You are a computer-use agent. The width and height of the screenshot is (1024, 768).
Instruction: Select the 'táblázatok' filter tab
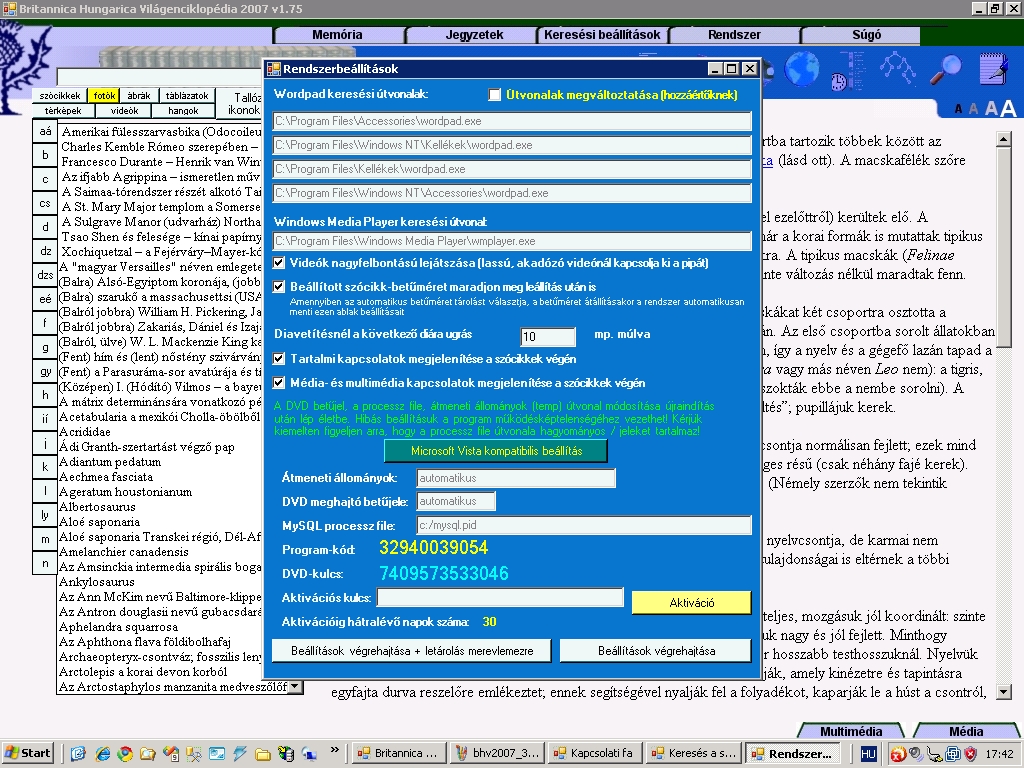(187, 95)
